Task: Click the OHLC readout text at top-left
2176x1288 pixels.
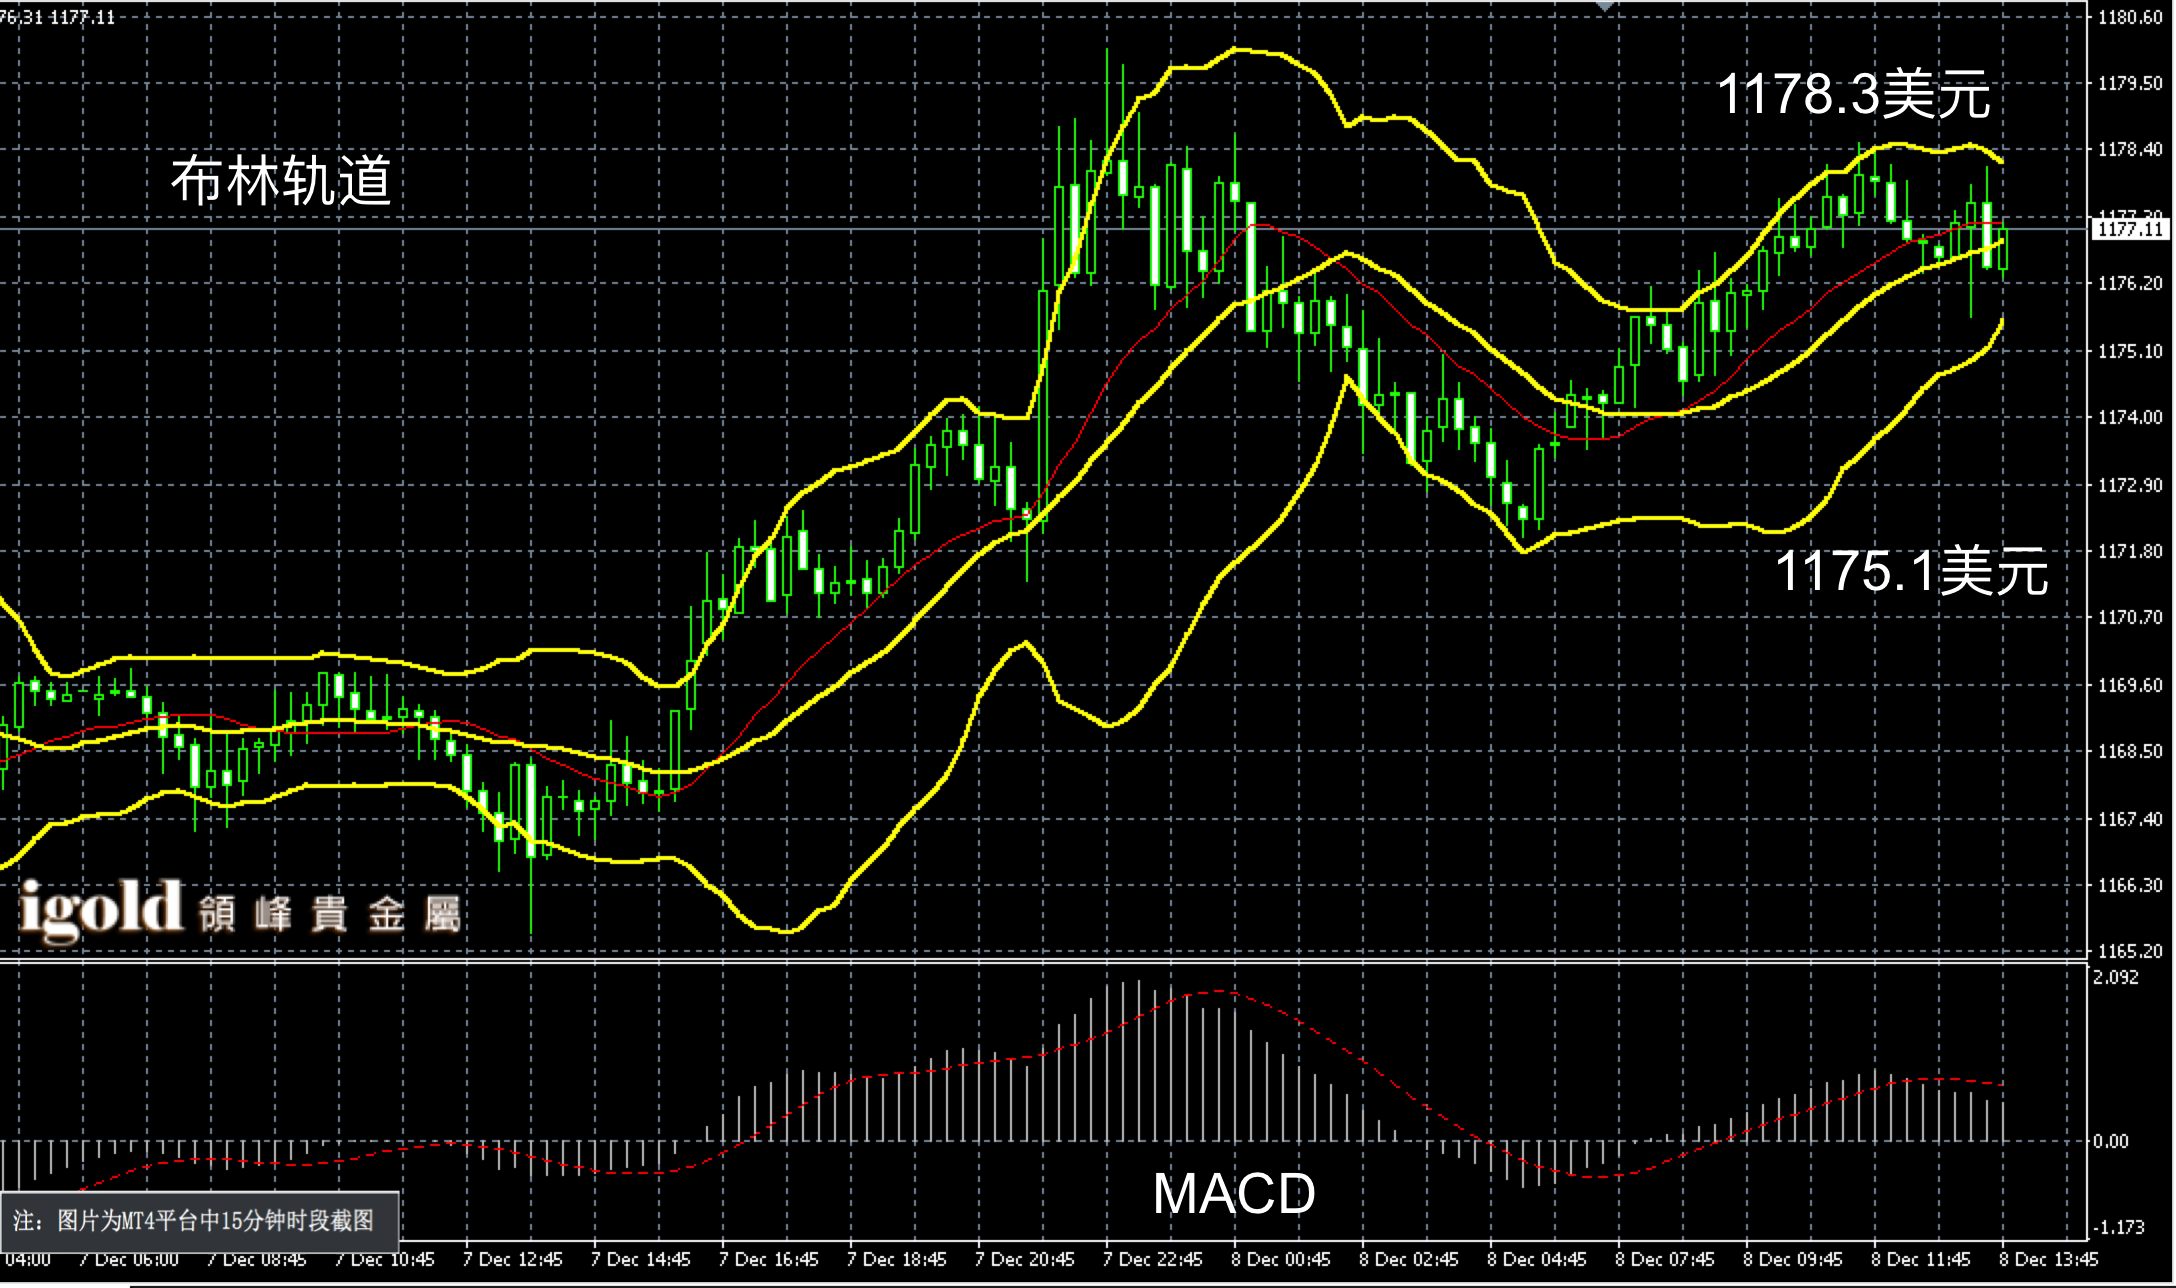Action: click(x=58, y=17)
